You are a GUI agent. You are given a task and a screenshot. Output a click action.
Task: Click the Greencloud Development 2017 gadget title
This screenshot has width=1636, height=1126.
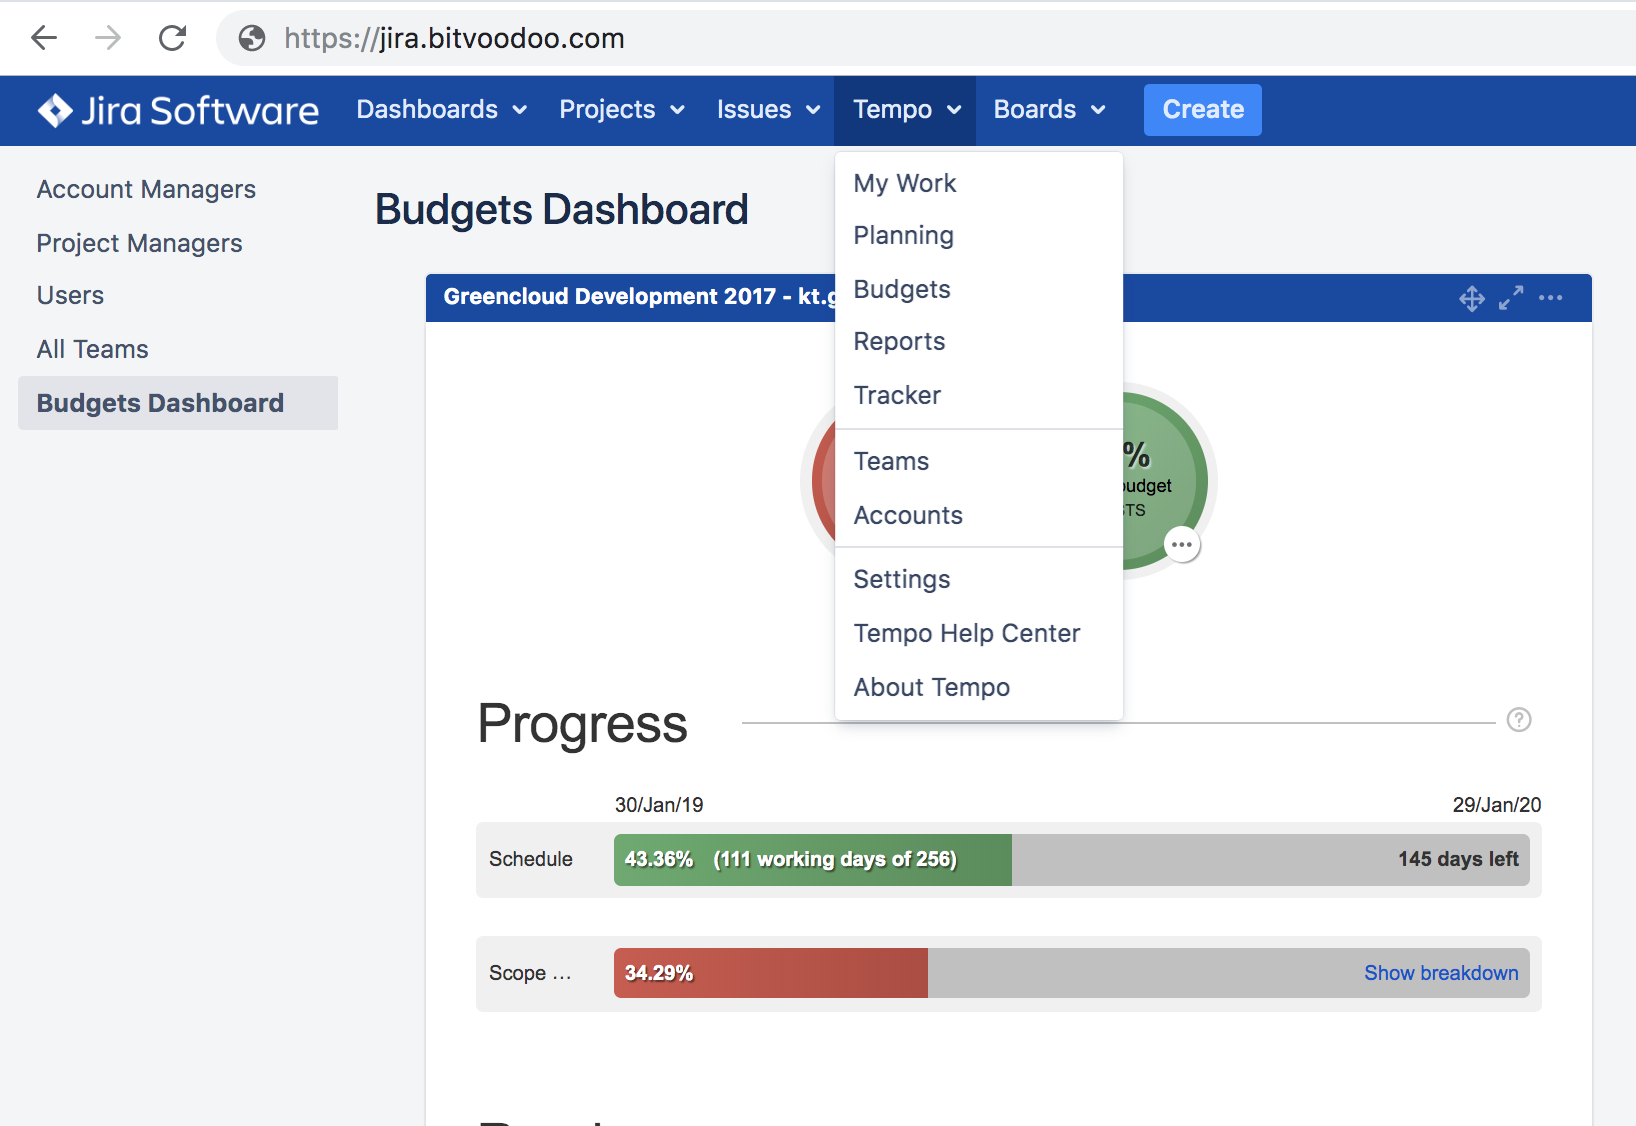[x=640, y=297]
